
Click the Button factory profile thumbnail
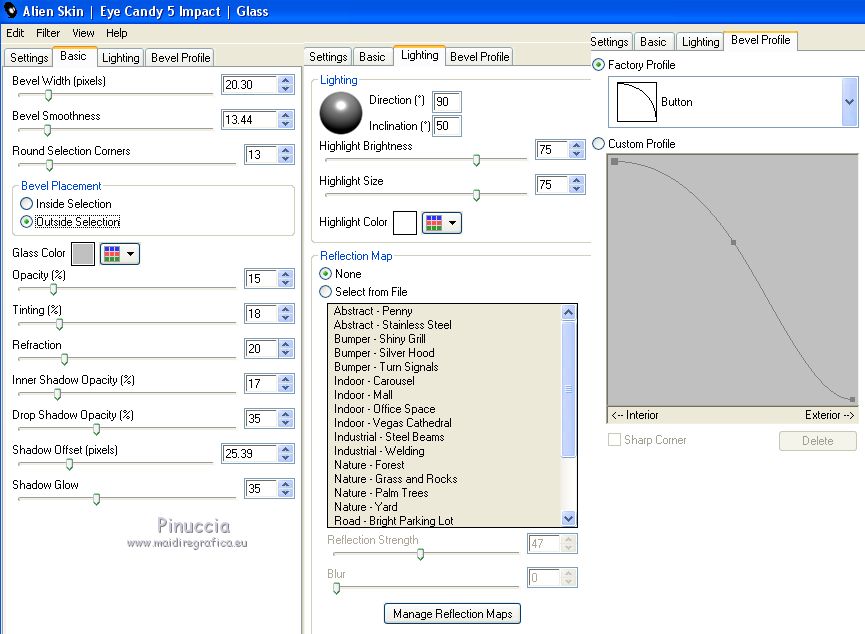[x=637, y=102]
